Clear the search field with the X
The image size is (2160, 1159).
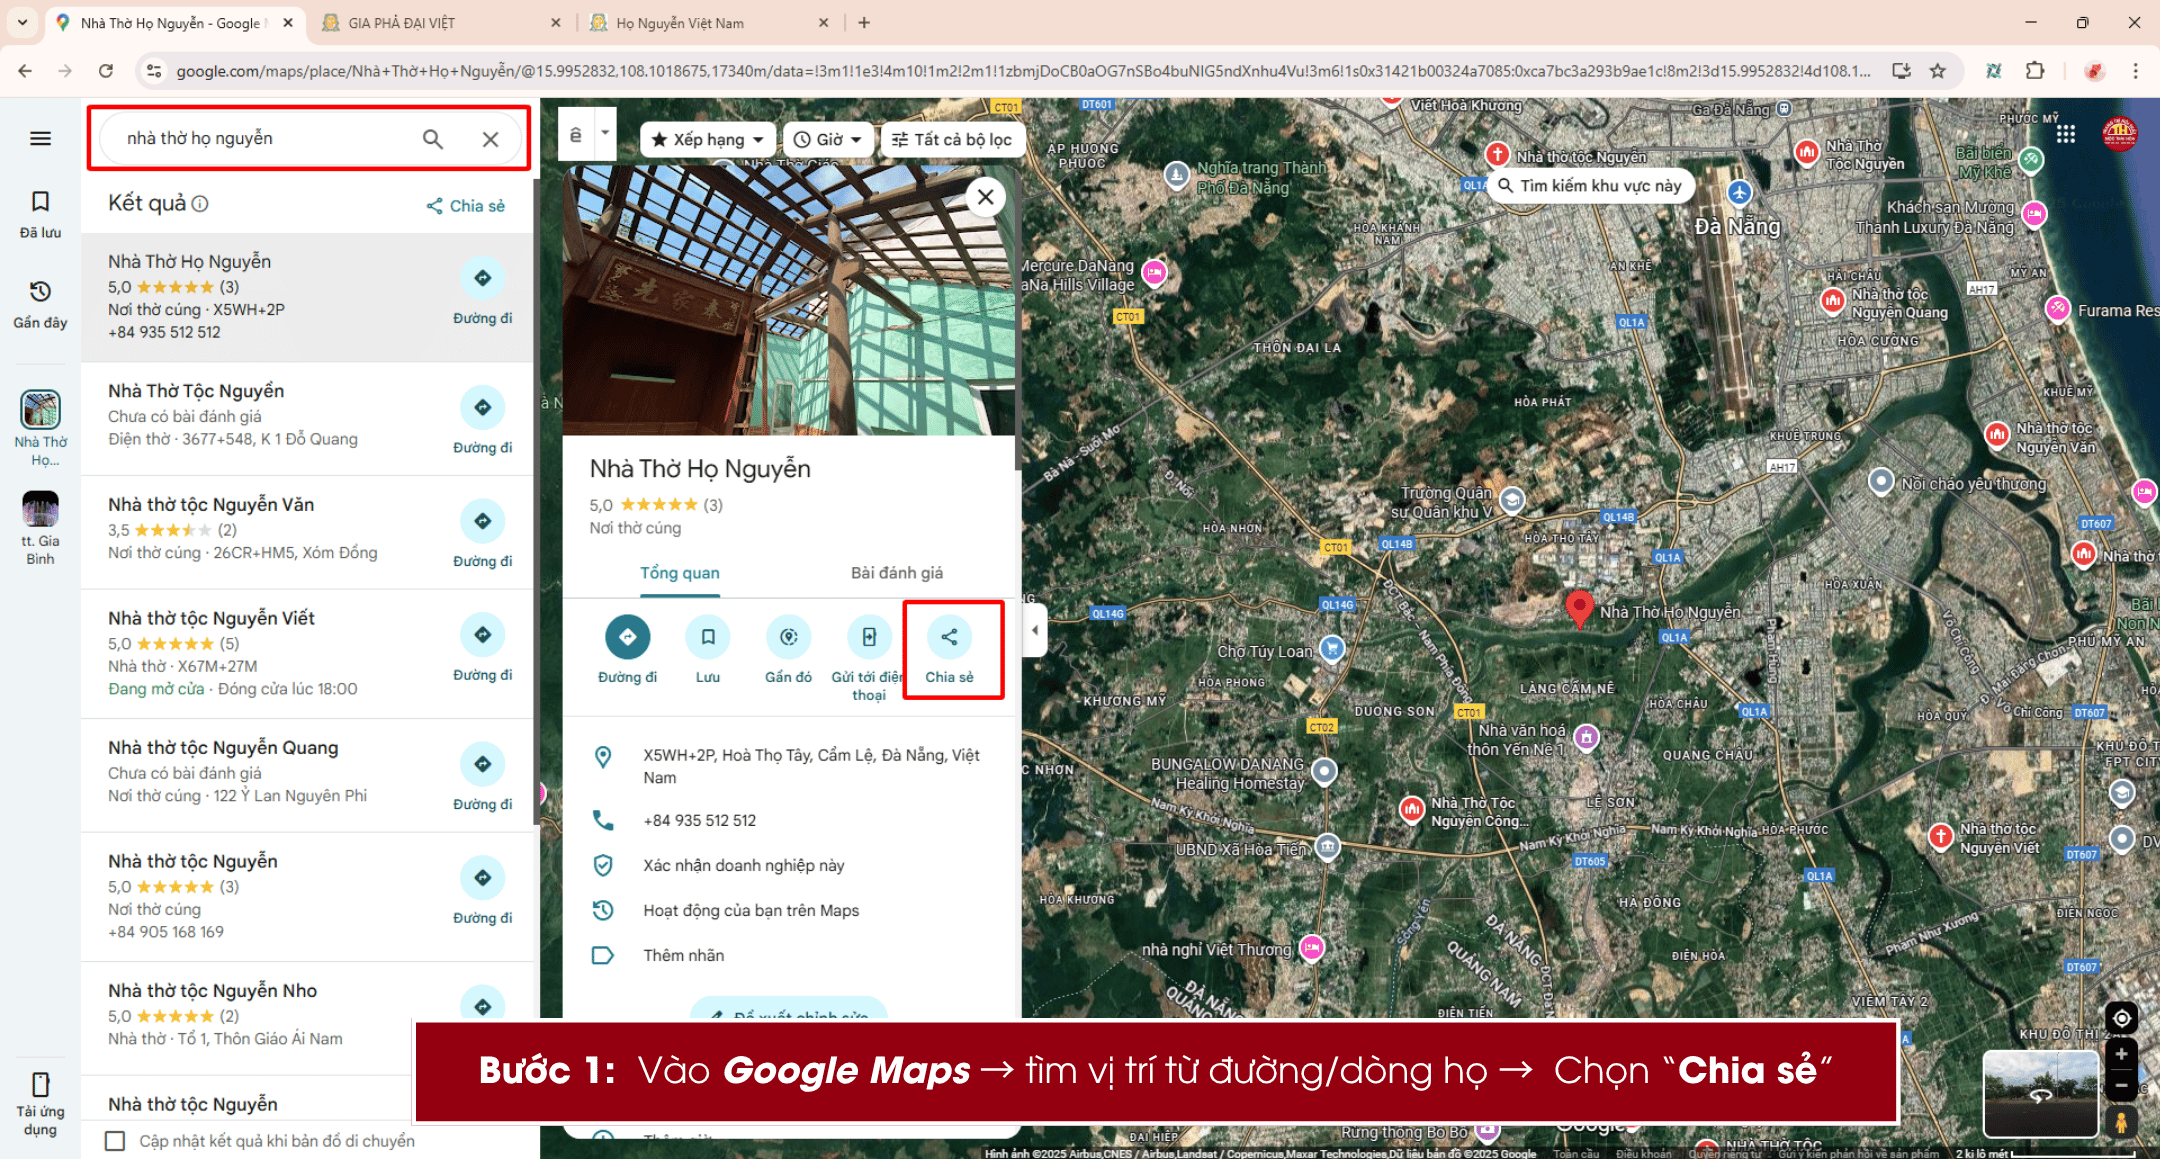point(490,138)
